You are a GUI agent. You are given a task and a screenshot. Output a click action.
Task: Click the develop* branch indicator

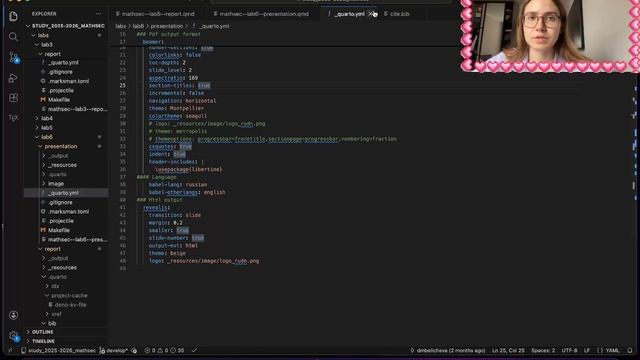coord(114,350)
